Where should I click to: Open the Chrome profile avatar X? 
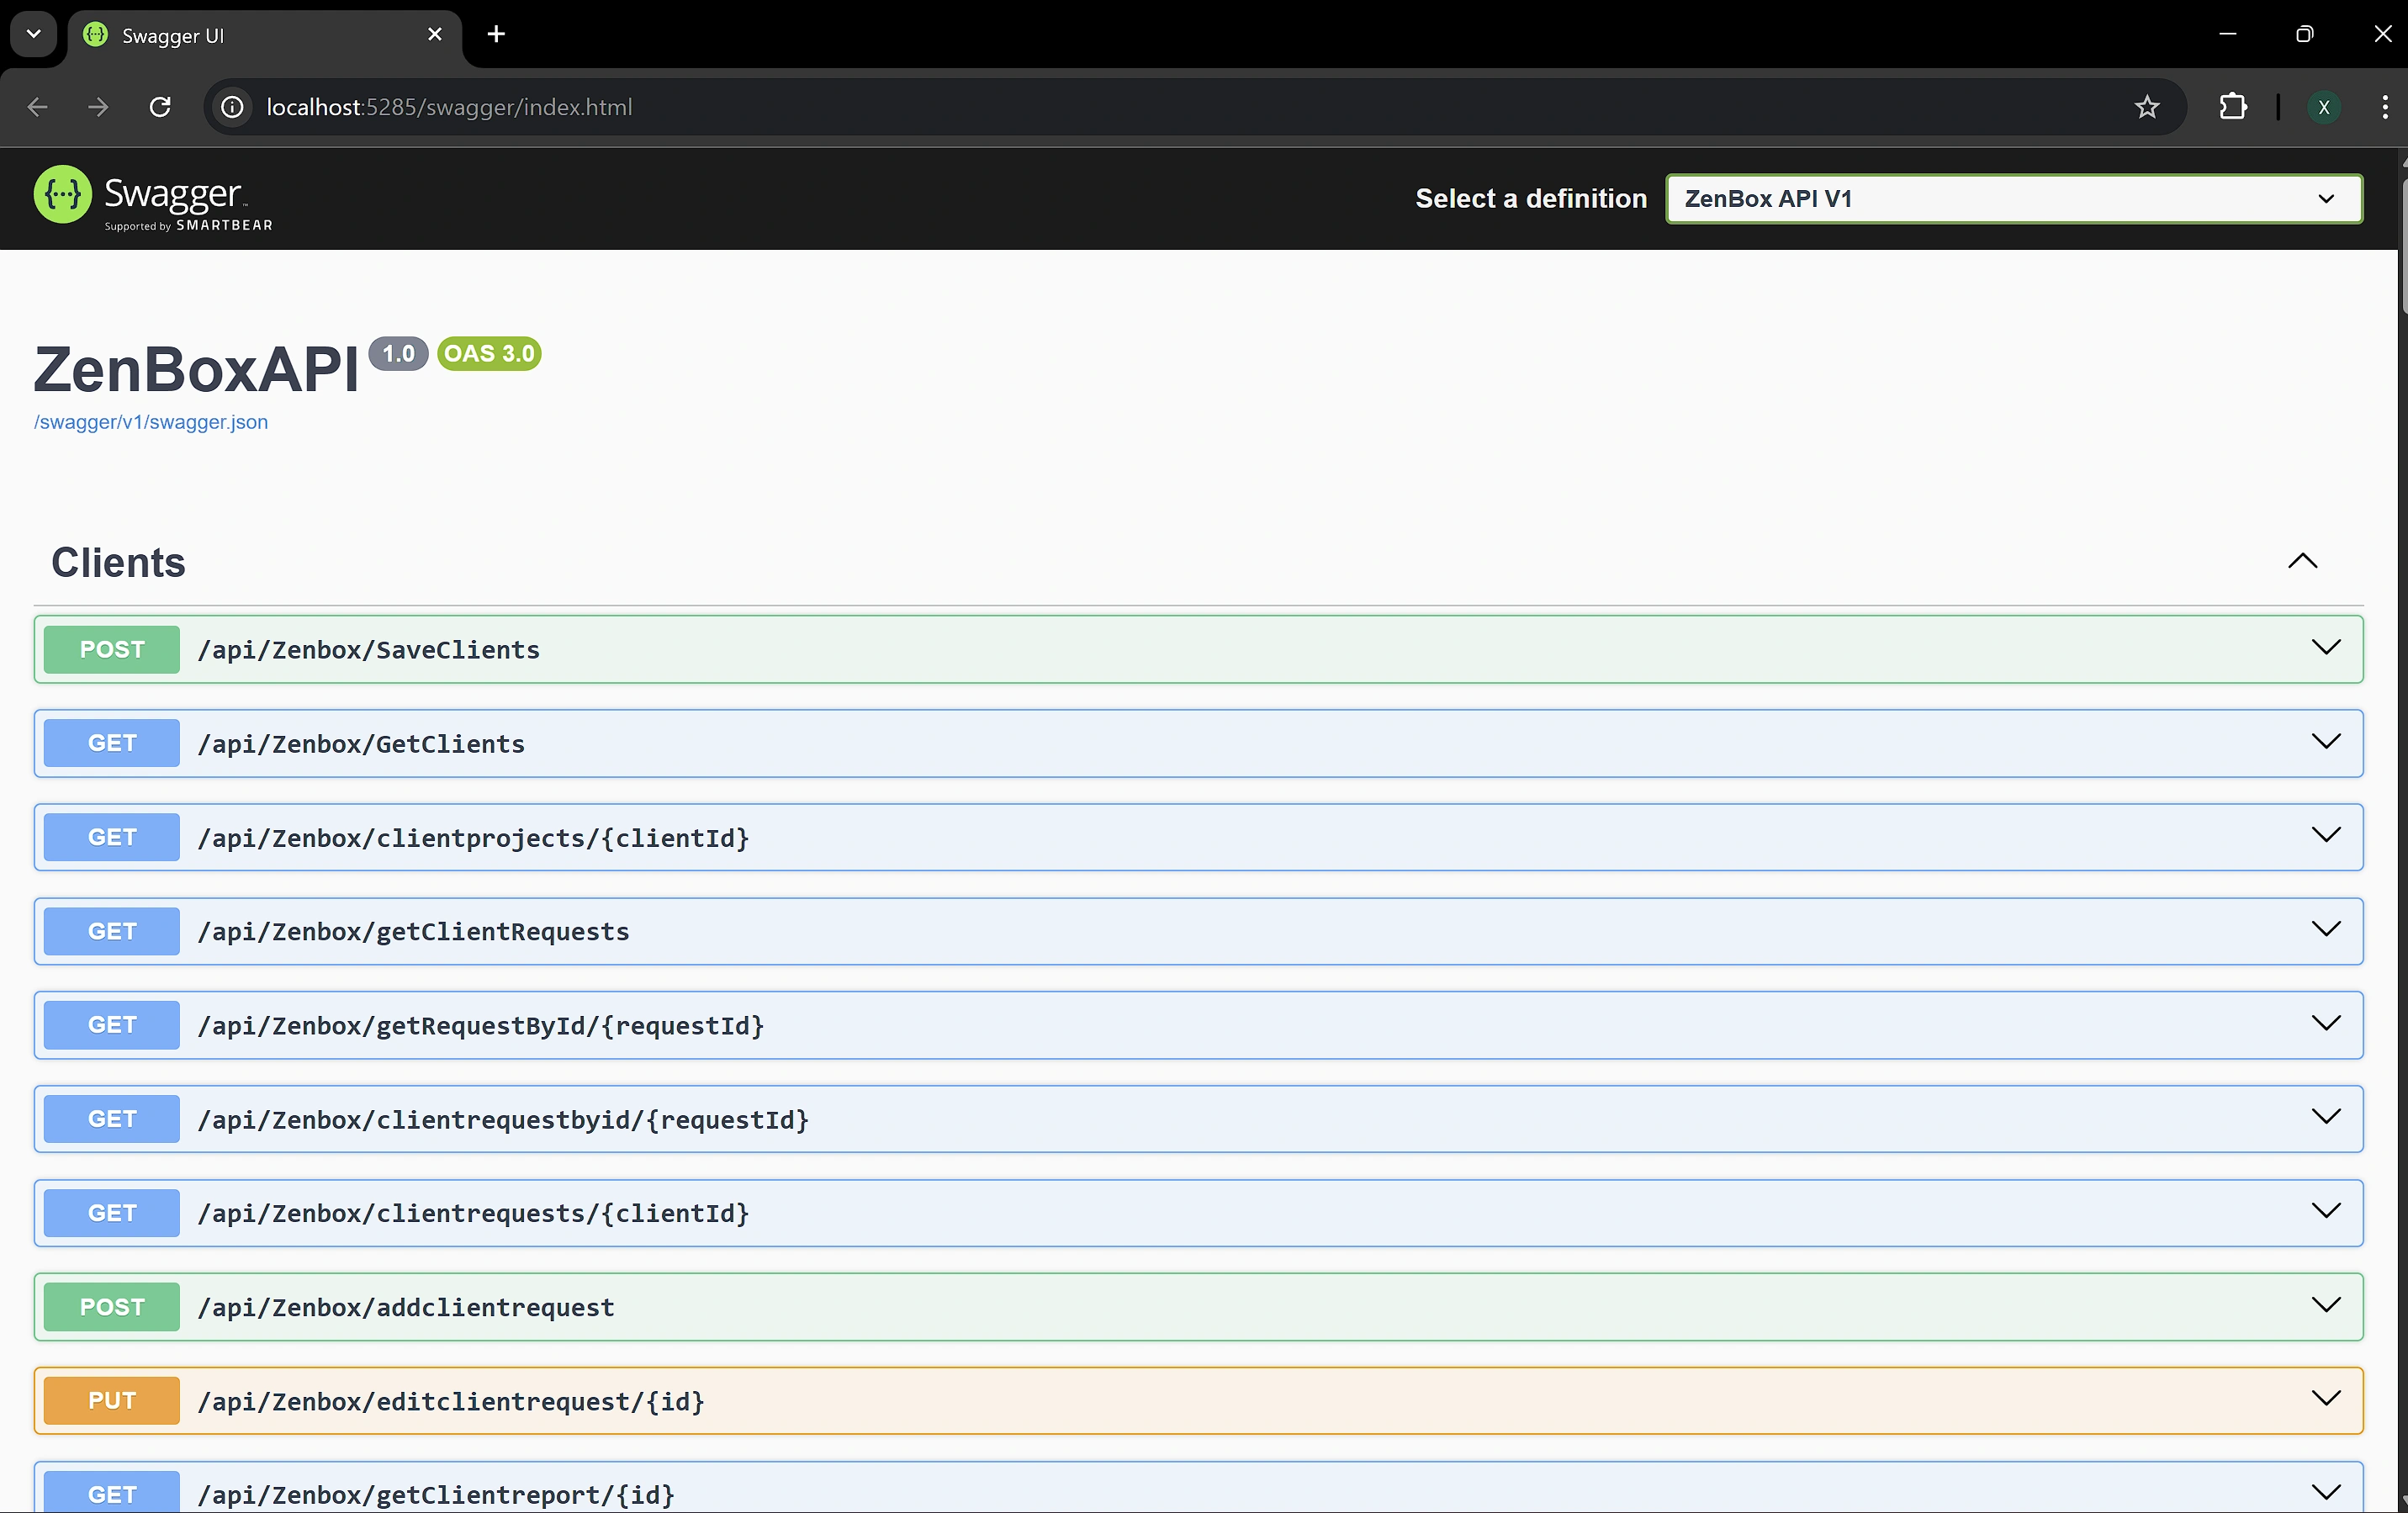pos(2323,107)
